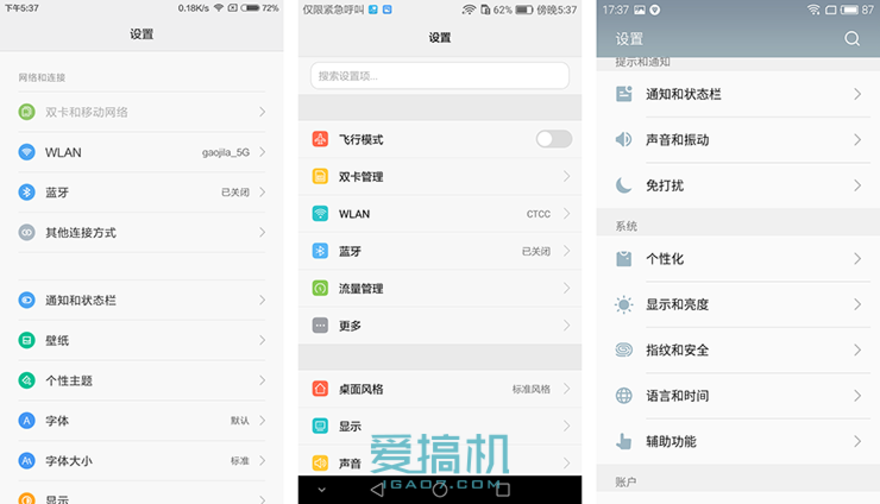This screenshot has height=504, width=880.
Task: Tap the green 壁纸 wallpaper icon
Action: pyautogui.click(x=26, y=340)
